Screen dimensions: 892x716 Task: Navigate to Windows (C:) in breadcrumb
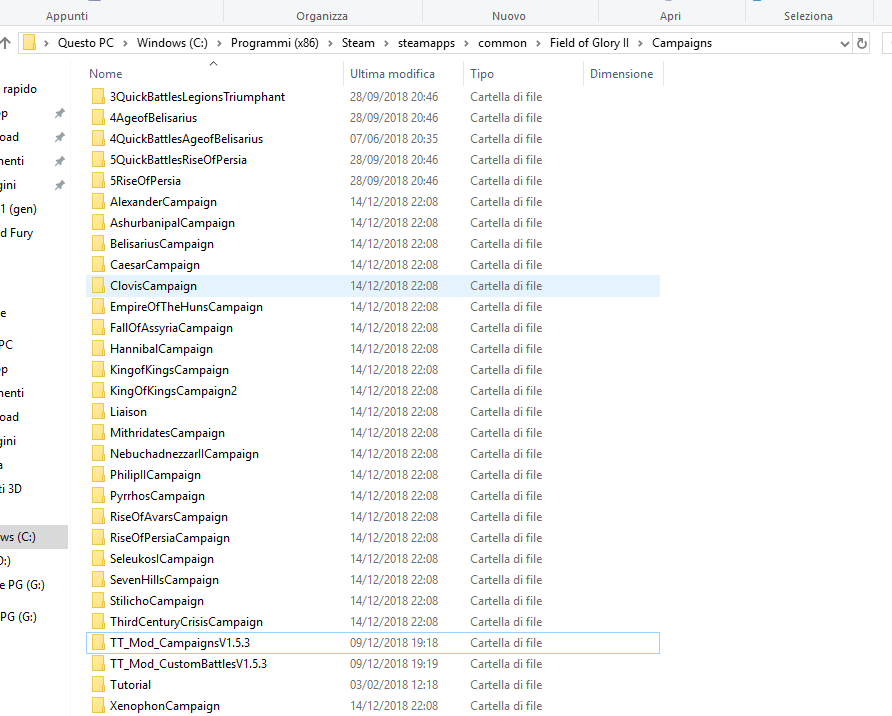172,43
